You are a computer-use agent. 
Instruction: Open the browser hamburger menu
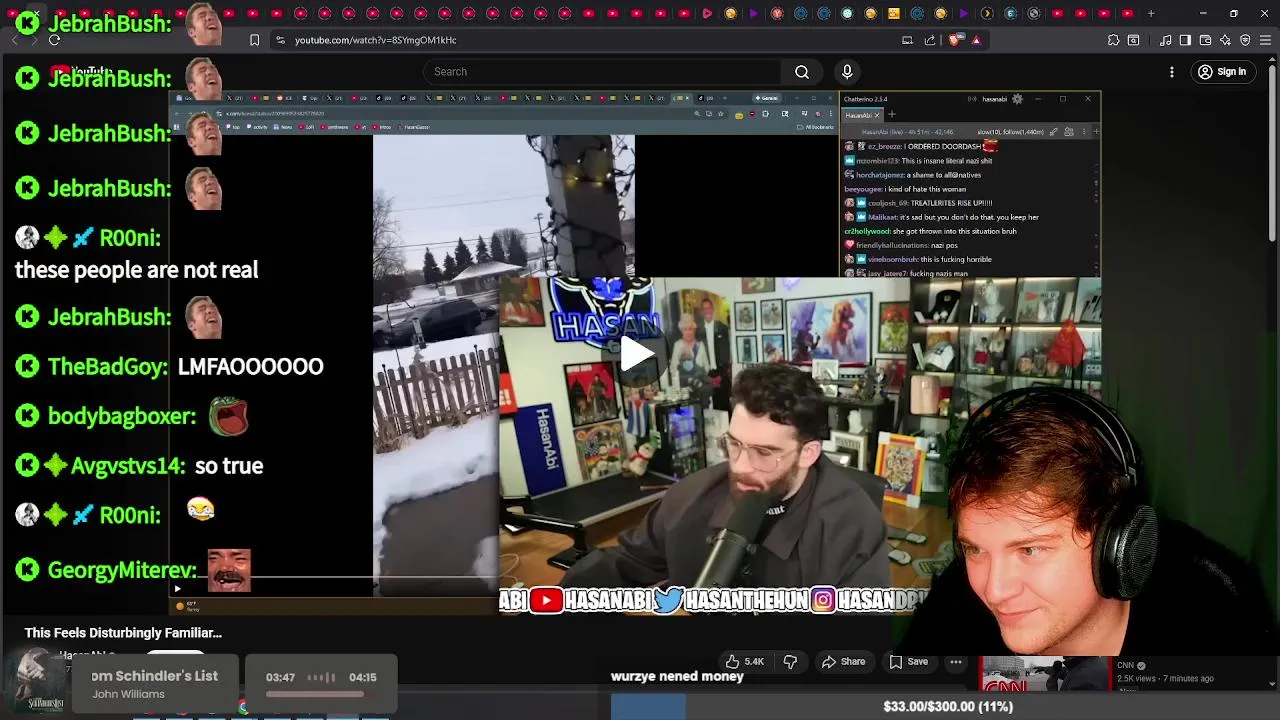point(1265,40)
